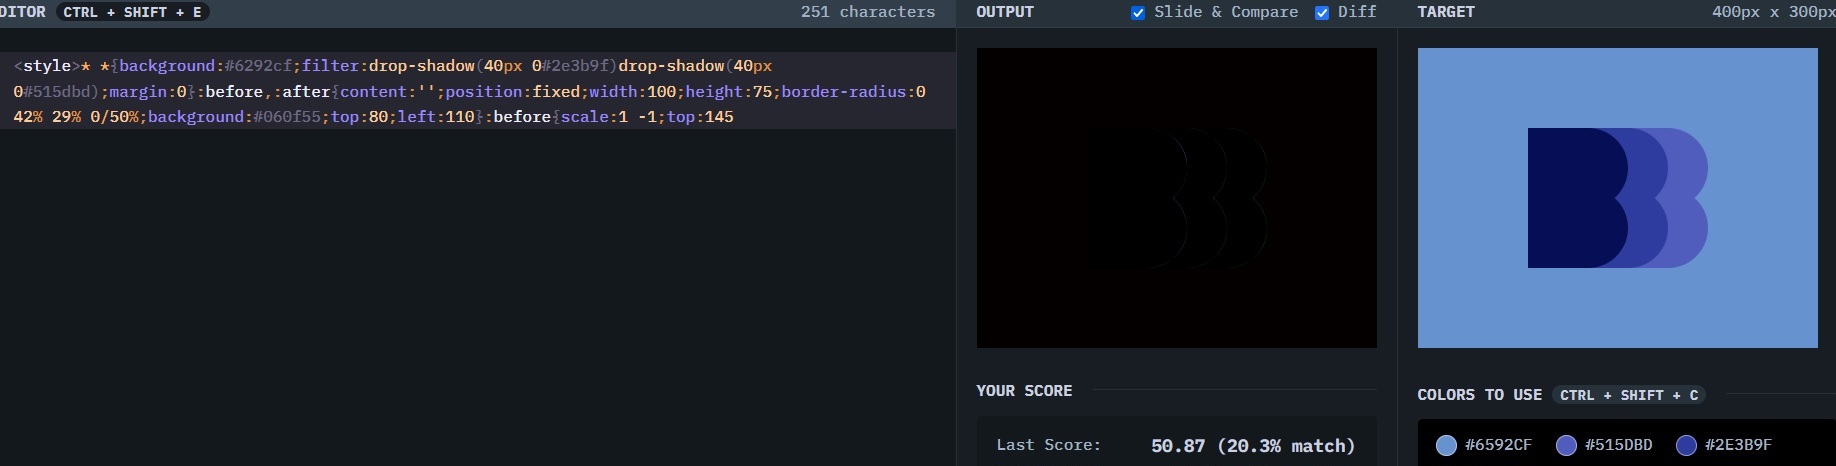Viewport: 1836px width, 466px height.
Task: Click the OUTPUT panel heading
Action: pyautogui.click(x=1005, y=12)
